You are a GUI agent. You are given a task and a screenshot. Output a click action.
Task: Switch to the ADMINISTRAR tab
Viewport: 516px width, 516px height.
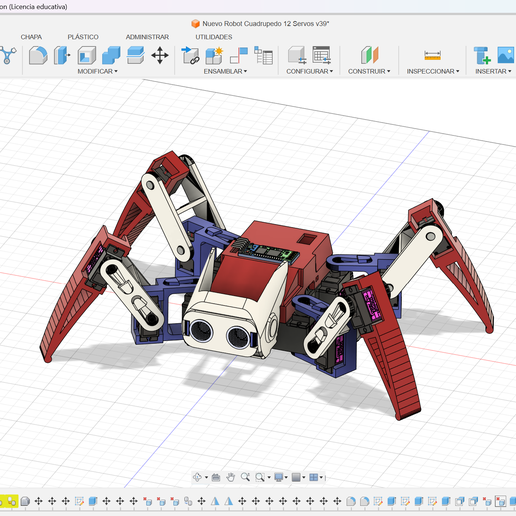[x=147, y=37]
